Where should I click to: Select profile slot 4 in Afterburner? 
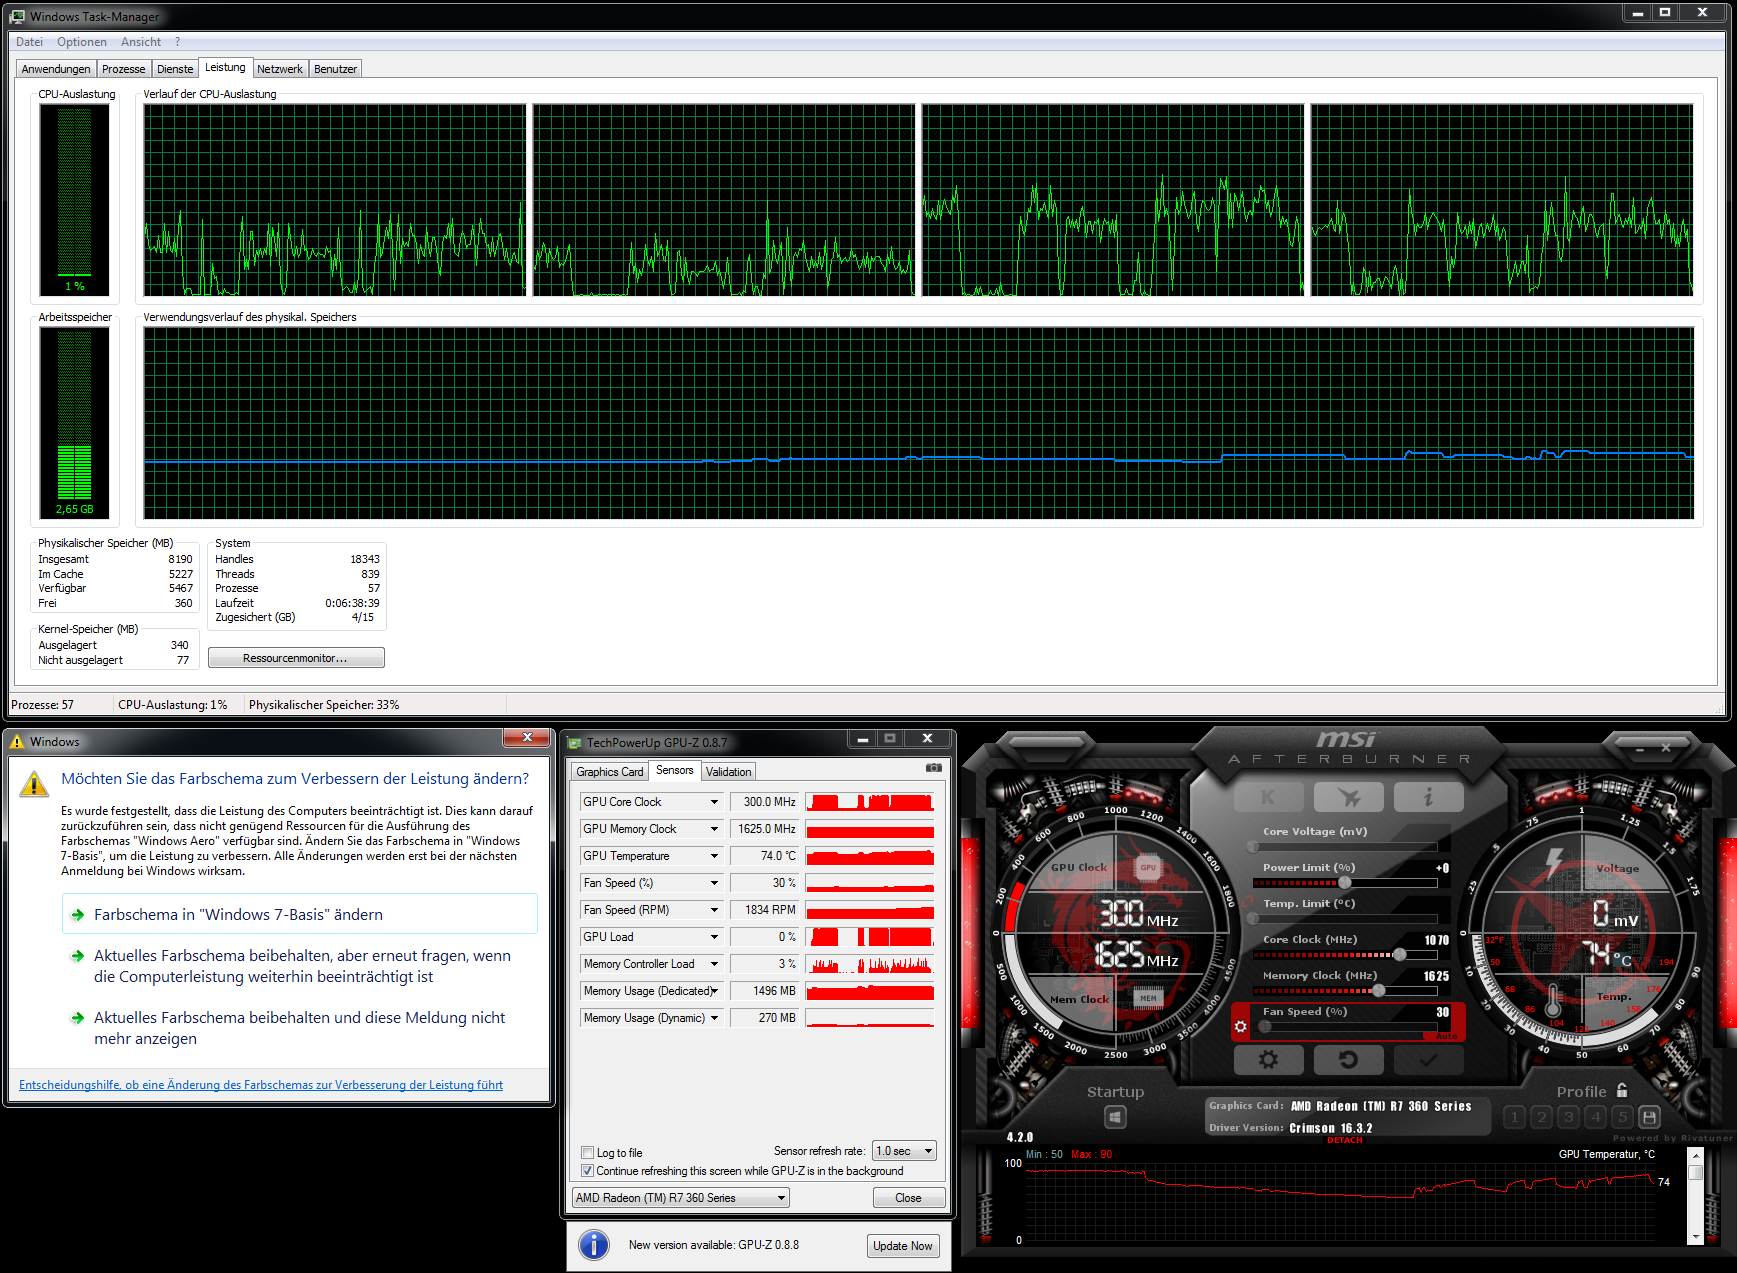tap(1596, 1117)
